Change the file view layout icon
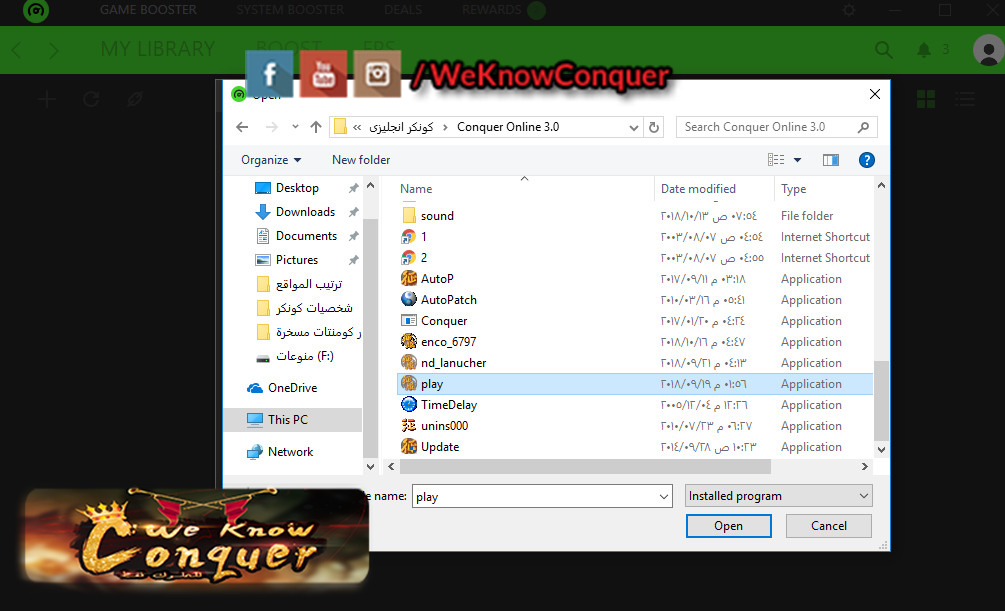This screenshot has width=1005, height=611. pos(776,160)
